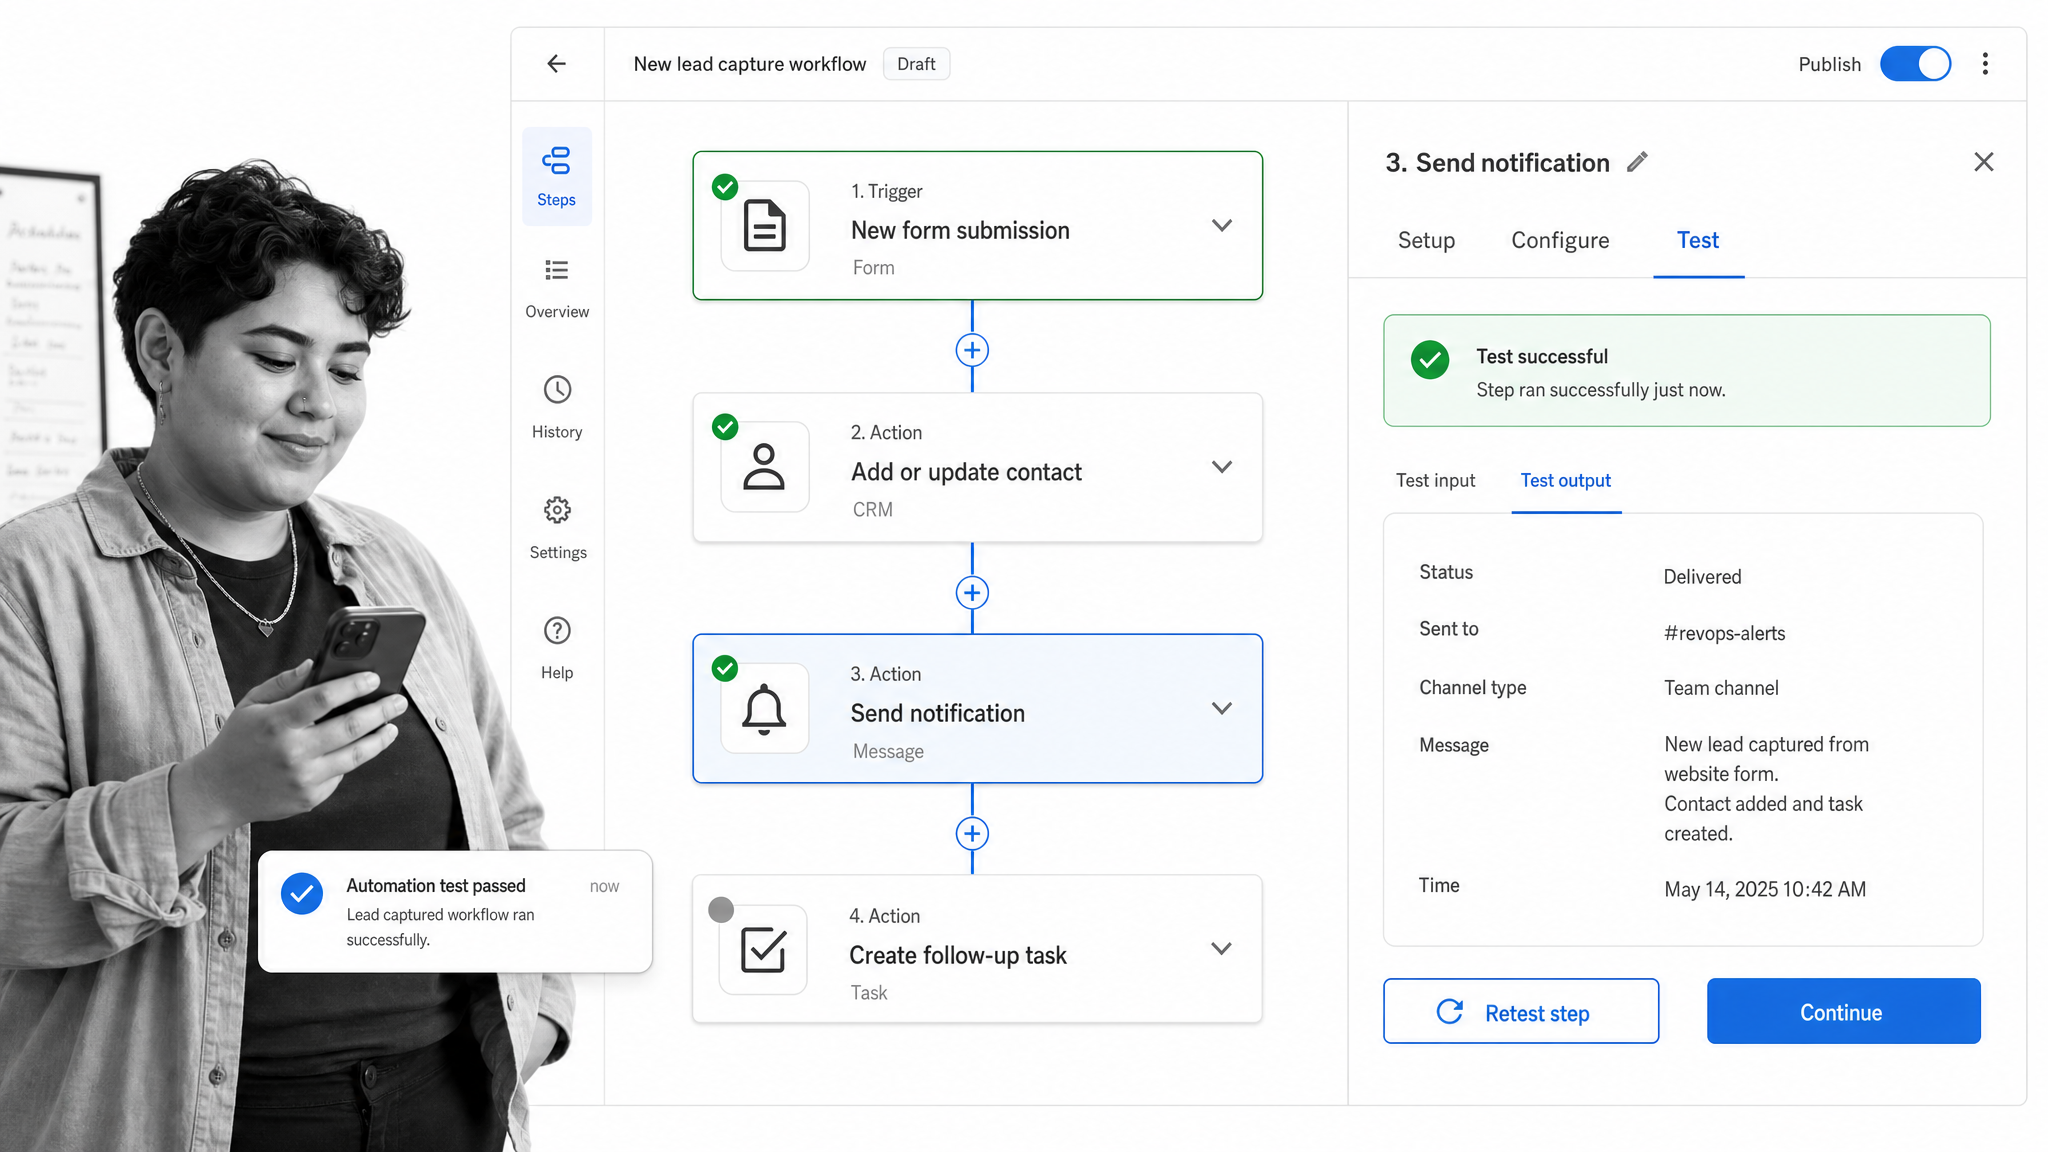The height and width of the screenshot is (1152, 2048).
Task: Click the green check on the Trigger step
Action: tap(725, 186)
